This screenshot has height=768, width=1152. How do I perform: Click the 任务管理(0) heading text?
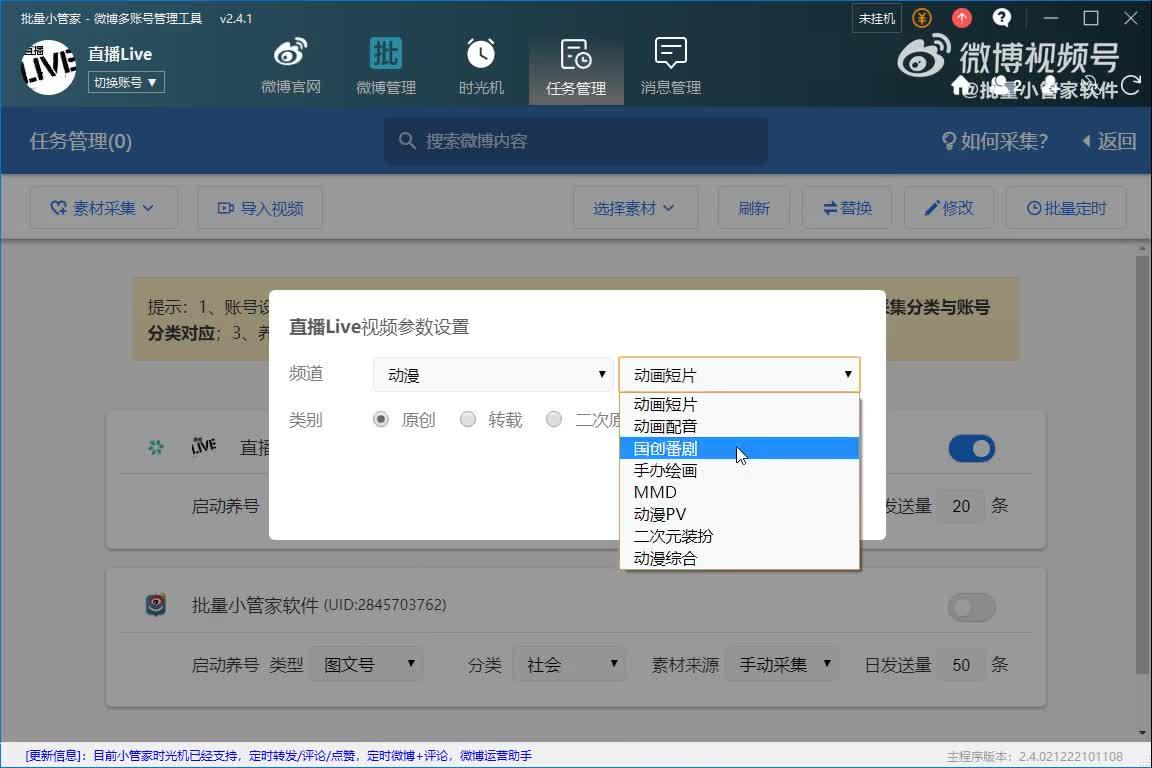pos(81,141)
